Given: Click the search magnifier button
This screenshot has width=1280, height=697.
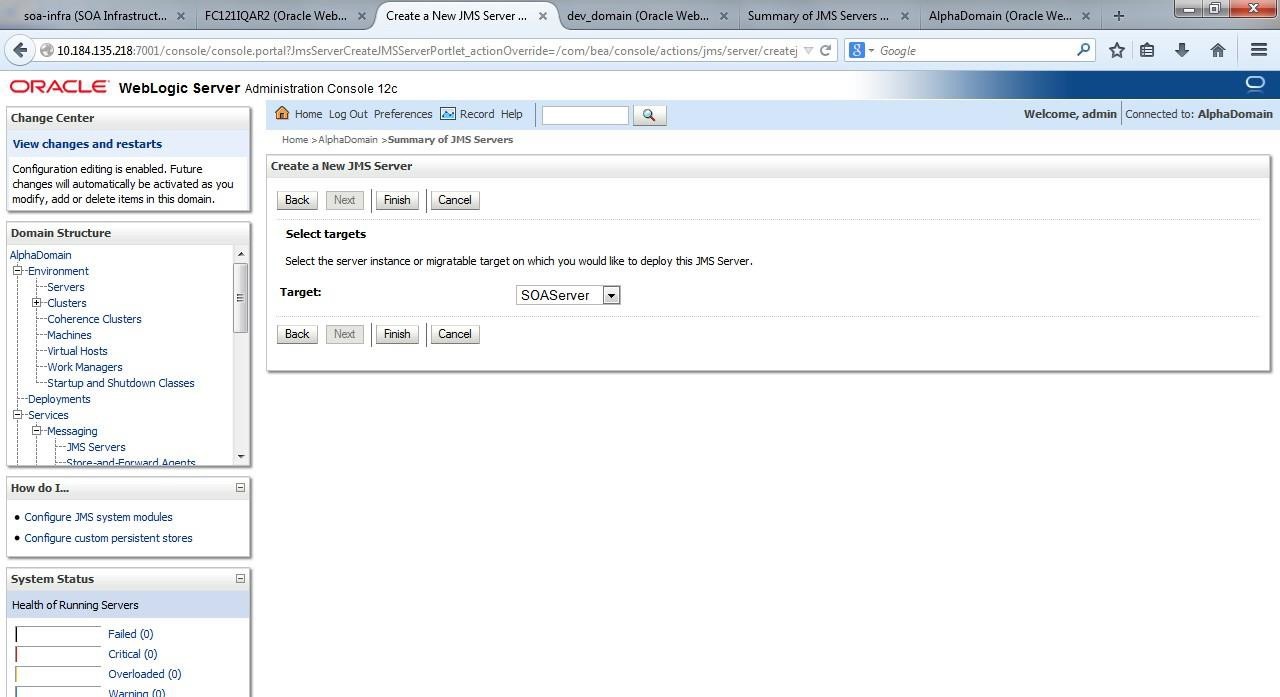Looking at the screenshot, I should (649, 115).
